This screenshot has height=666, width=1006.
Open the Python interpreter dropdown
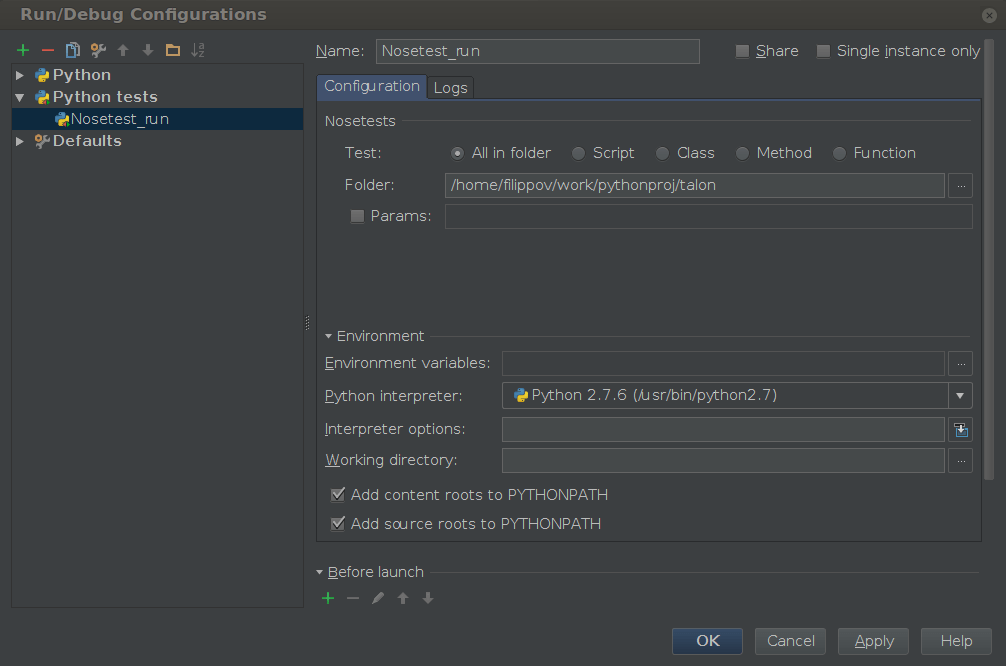pyautogui.click(x=959, y=395)
